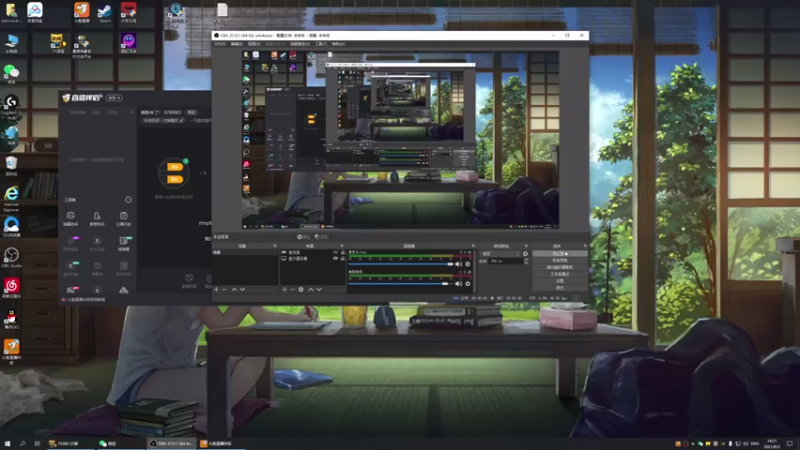Expand the toolbox circle button in Douyu
Image resolution: width=800 pixels, height=450 pixels.
128,199
